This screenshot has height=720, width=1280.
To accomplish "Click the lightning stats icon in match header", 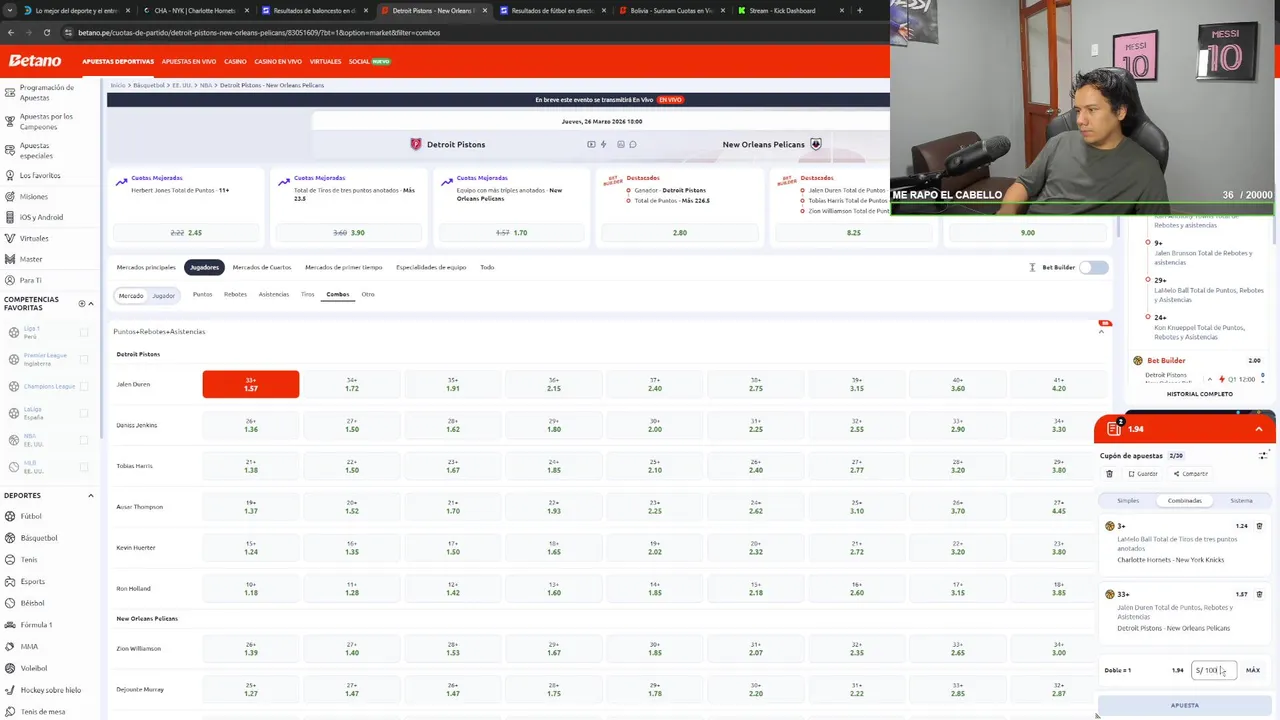I will point(604,144).
